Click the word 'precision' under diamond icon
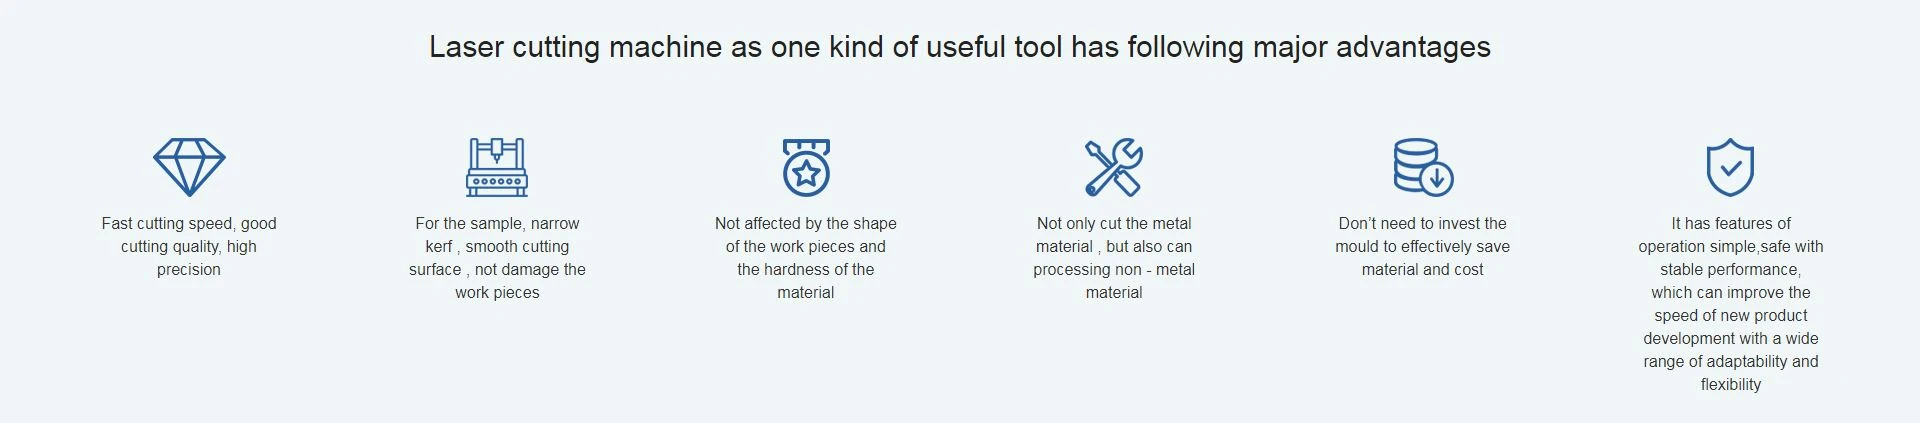 (189, 270)
